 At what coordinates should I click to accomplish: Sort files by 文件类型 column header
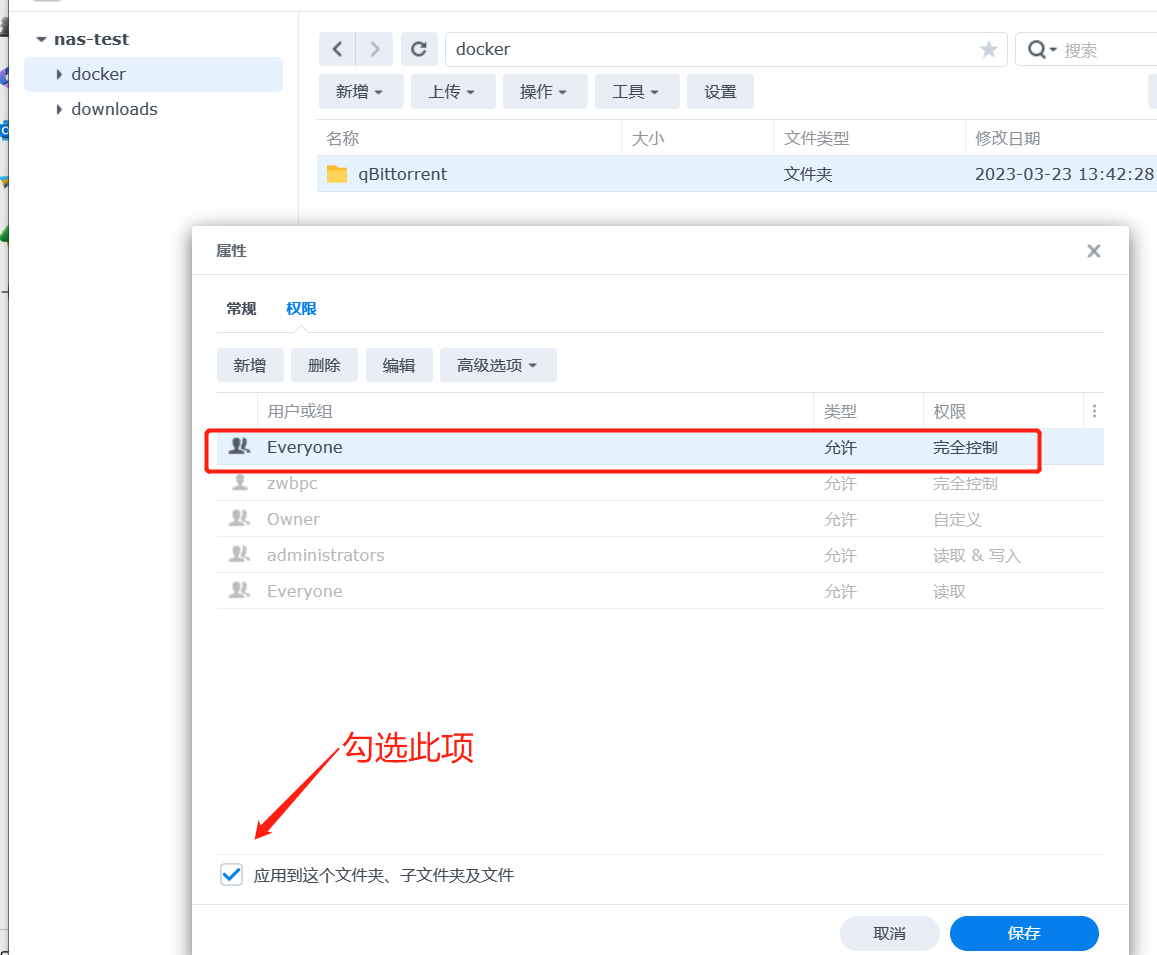tap(869, 138)
